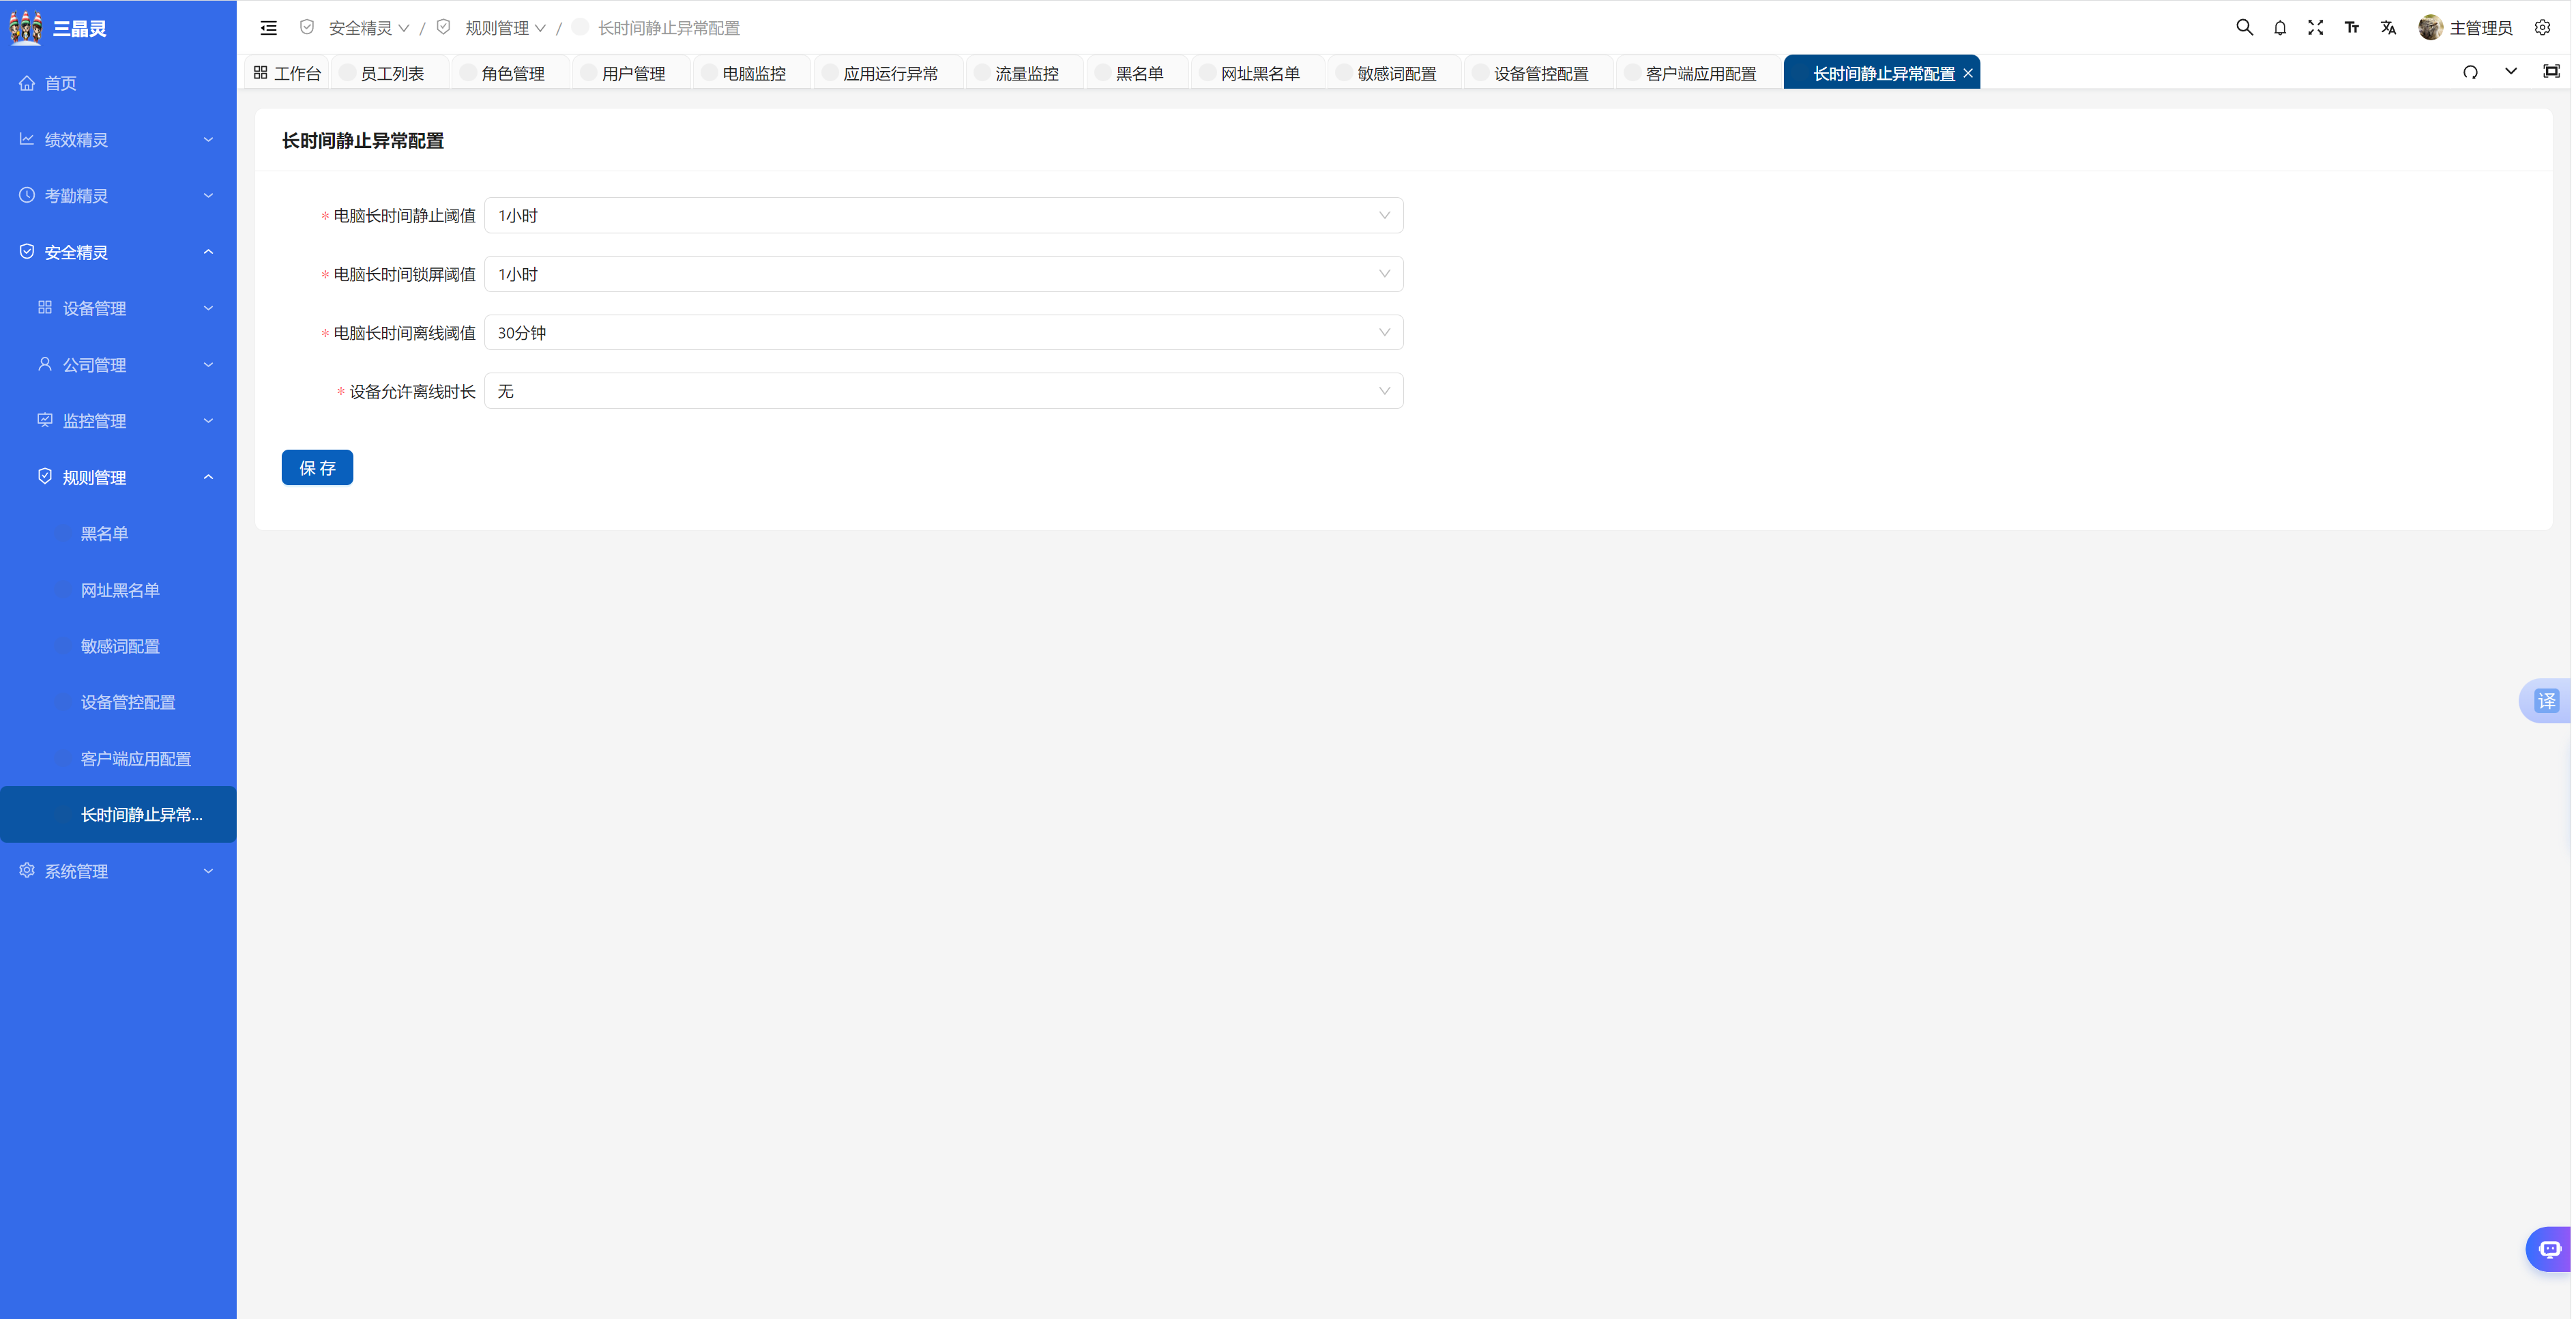Screen dimensions: 2576x1319
Task: Close the 长时间静止异常配置 tab
Action: 1968,74
